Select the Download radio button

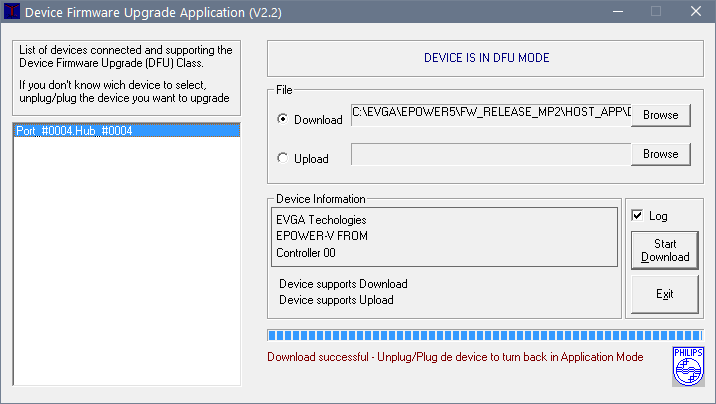pos(283,119)
